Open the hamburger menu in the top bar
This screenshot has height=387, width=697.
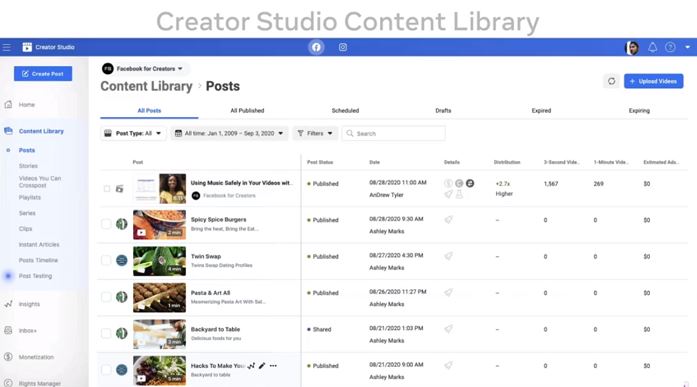[6, 47]
